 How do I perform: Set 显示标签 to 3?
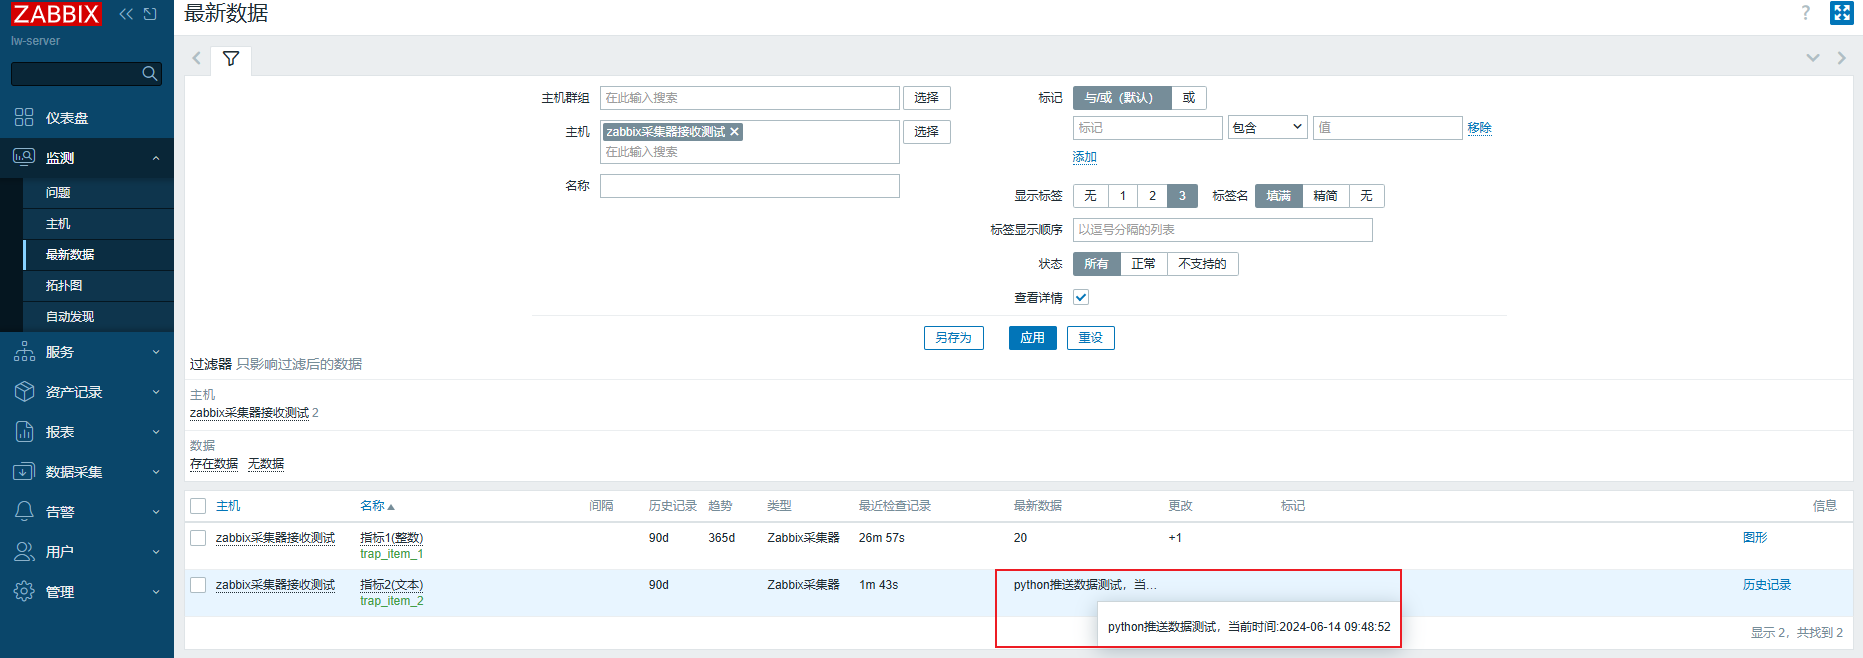coord(1182,196)
